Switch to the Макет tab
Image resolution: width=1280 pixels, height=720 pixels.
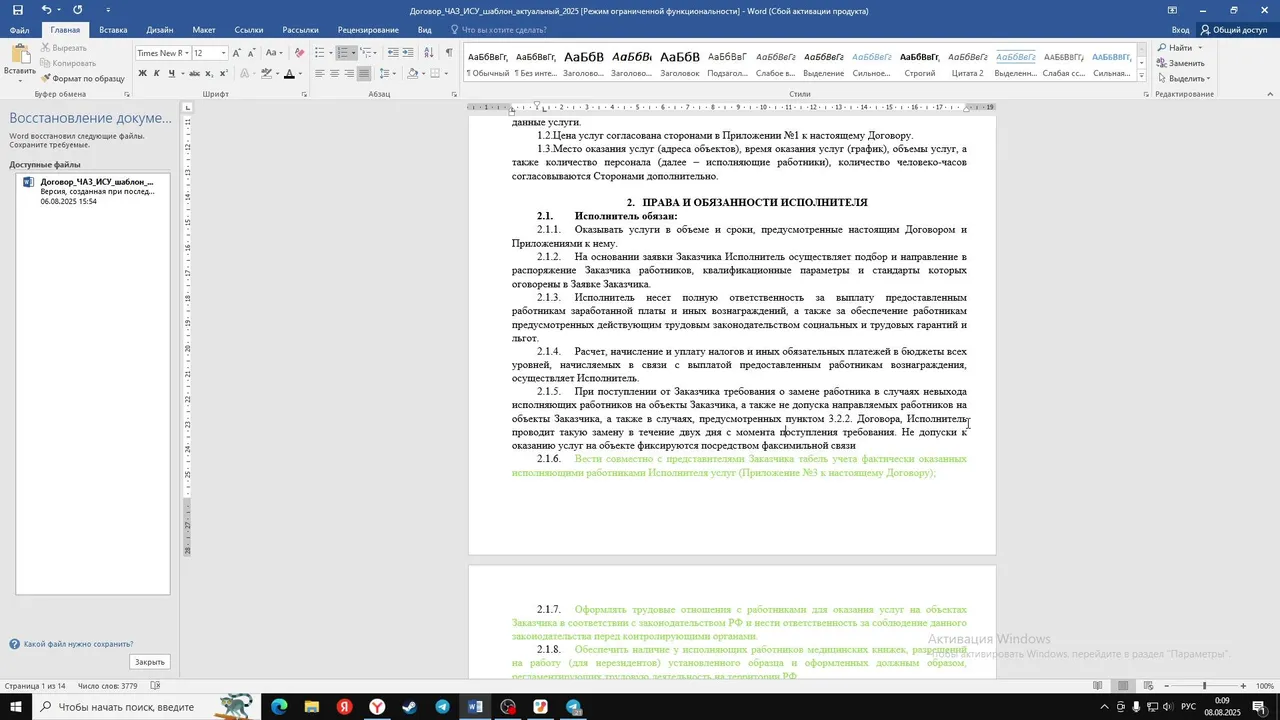click(x=204, y=30)
